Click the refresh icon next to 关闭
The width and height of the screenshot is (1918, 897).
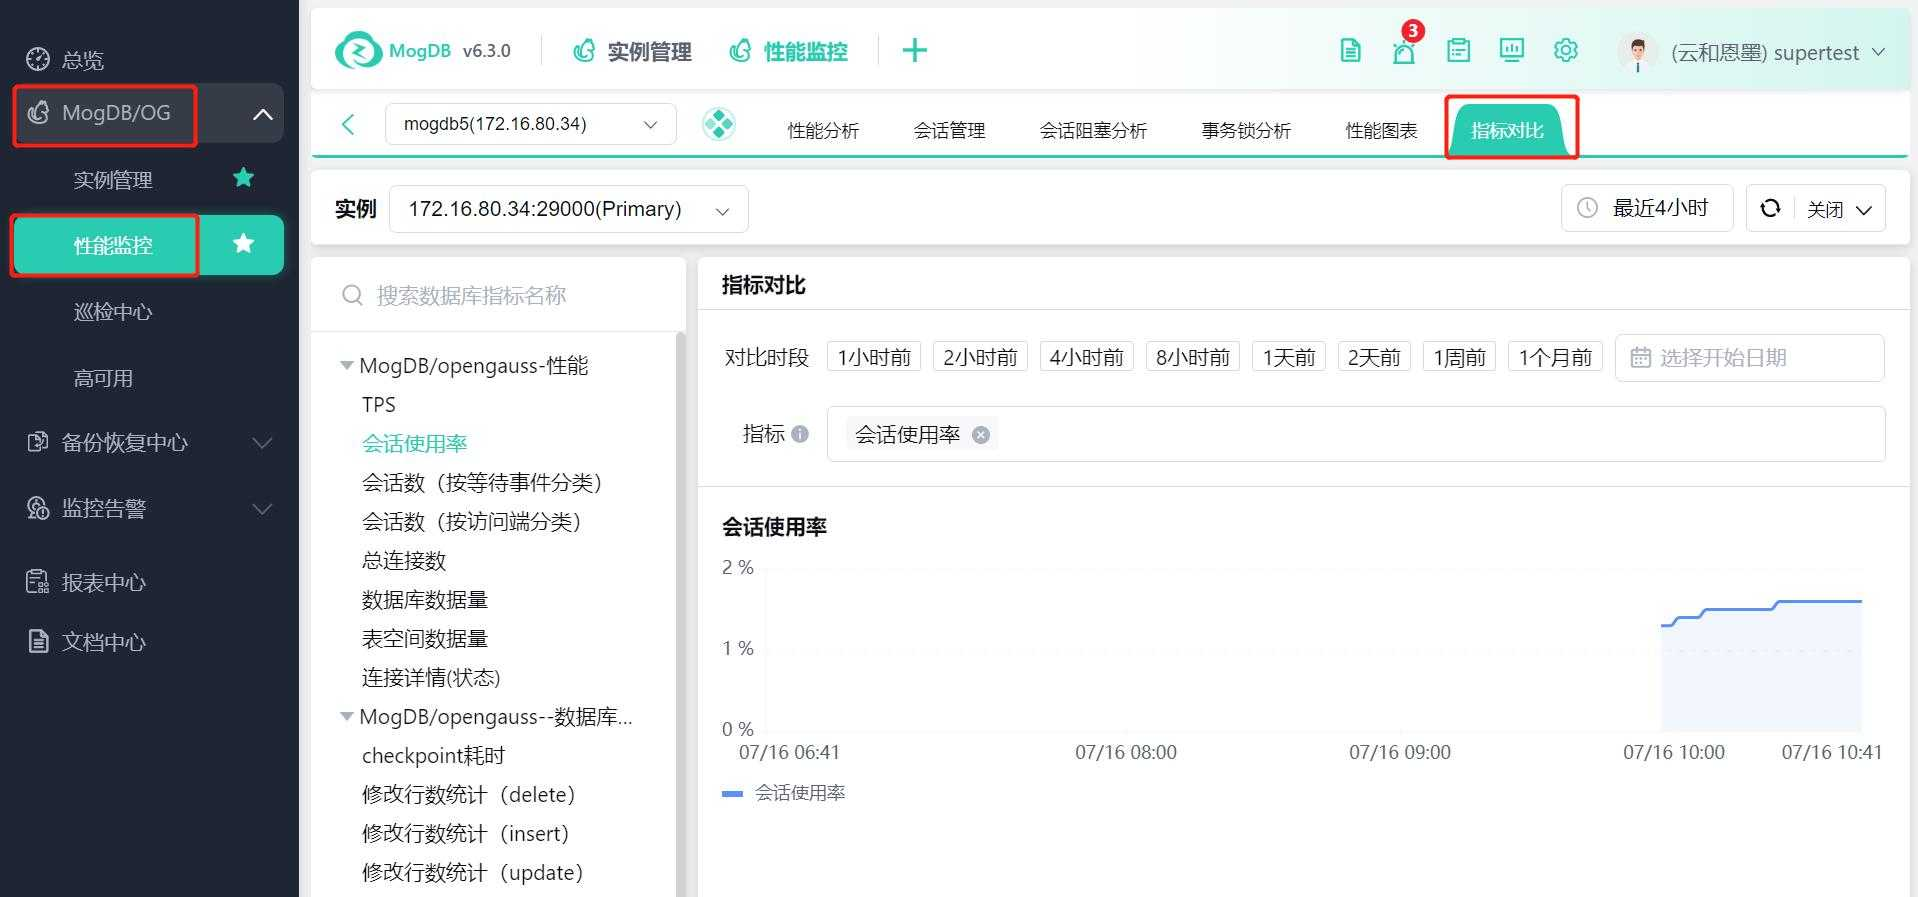(1770, 208)
